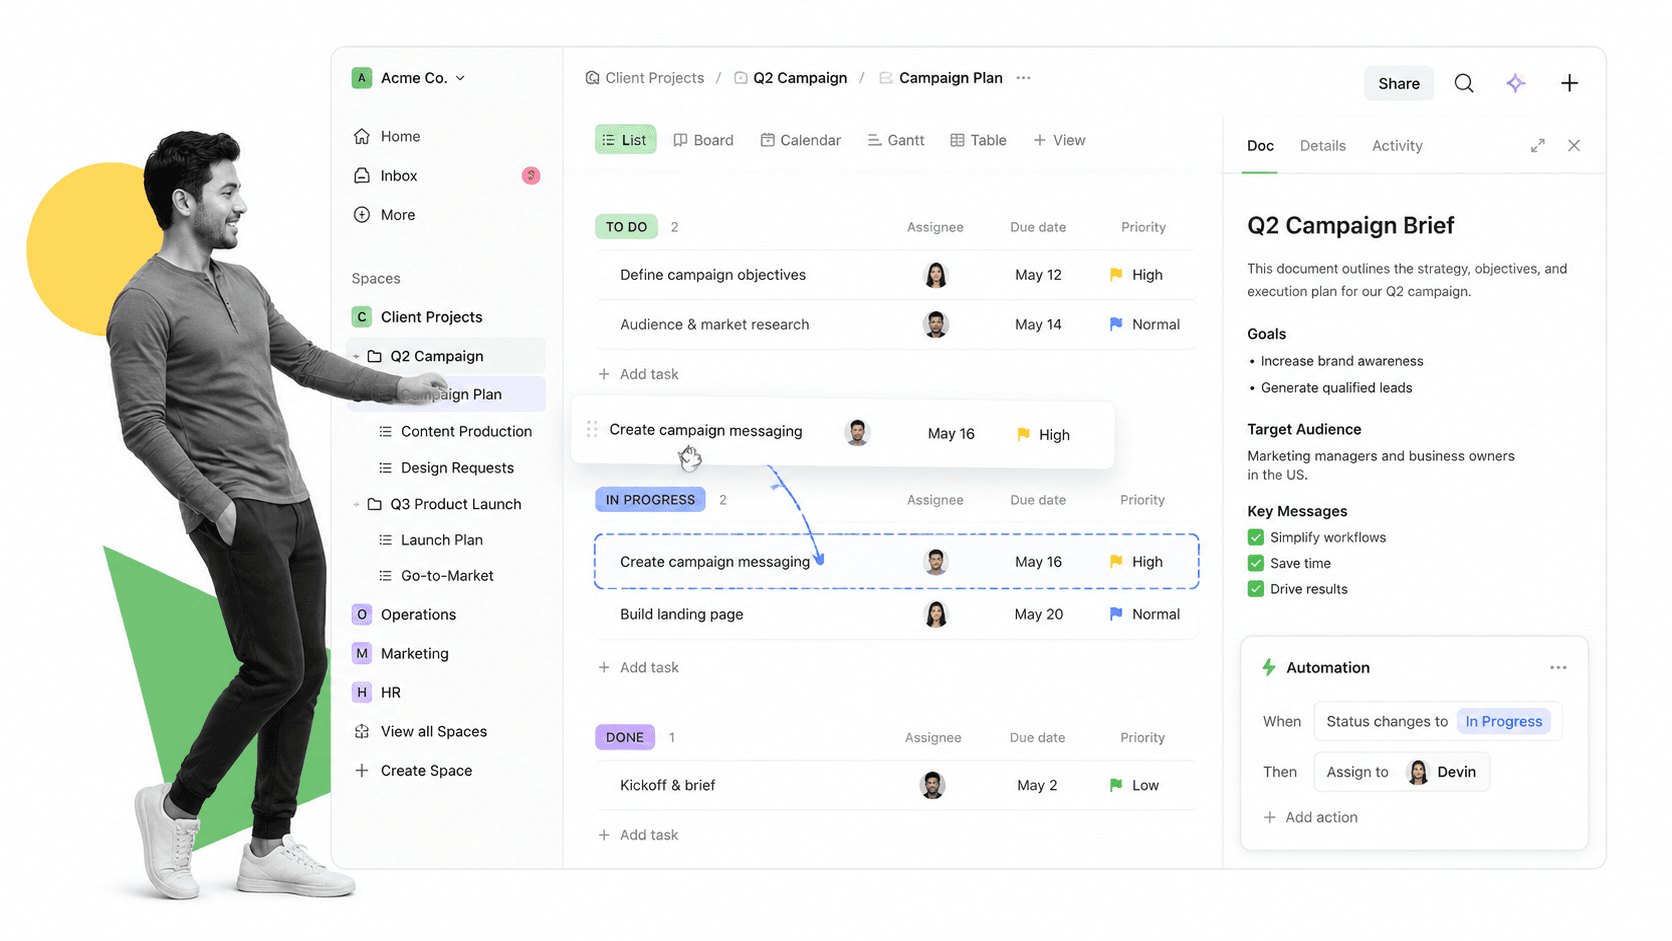Click assignee avatar for Kickoff & brief
The image size is (1672, 941).
click(933, 785)
